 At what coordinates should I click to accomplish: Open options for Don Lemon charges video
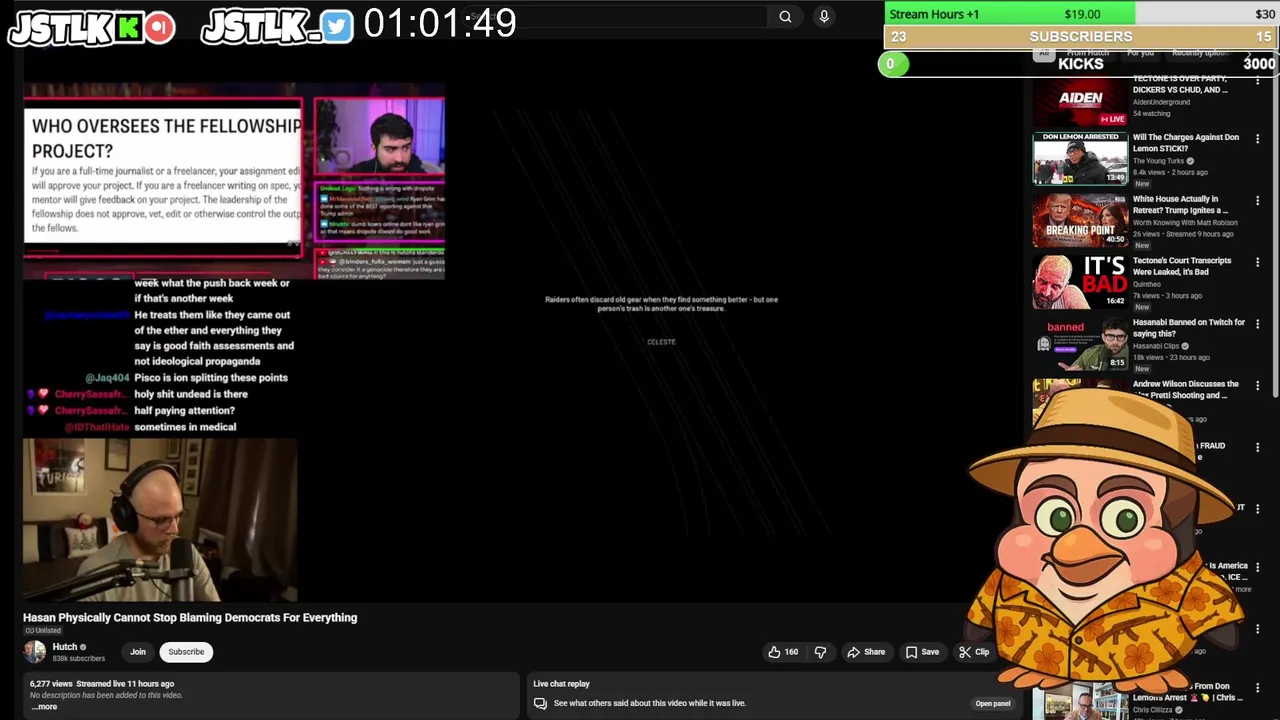tap(1257, 139)
